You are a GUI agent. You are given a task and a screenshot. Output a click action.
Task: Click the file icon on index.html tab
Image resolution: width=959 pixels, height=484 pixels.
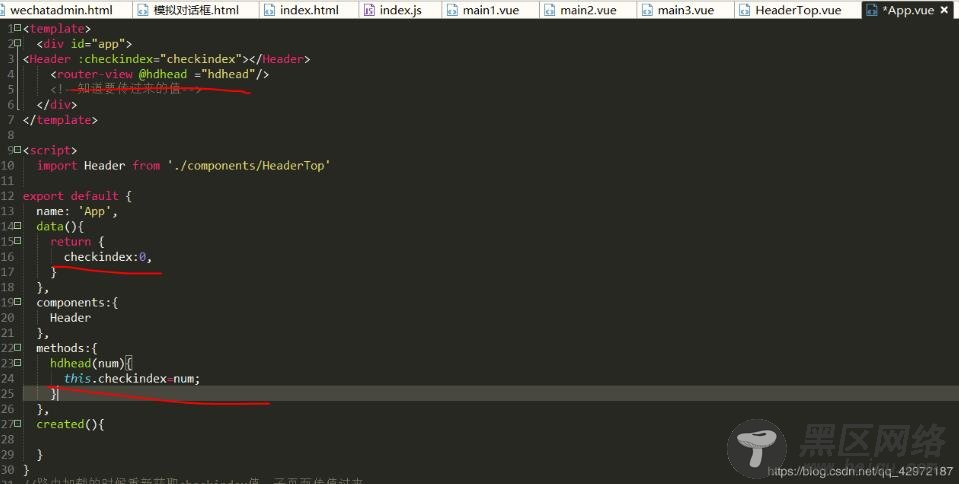point(269,10)
